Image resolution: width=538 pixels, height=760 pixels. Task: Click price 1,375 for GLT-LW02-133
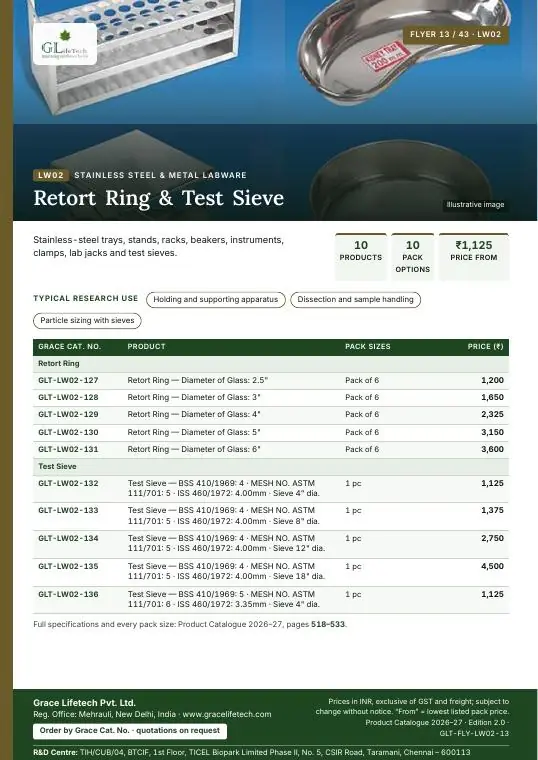coord(492,510)
